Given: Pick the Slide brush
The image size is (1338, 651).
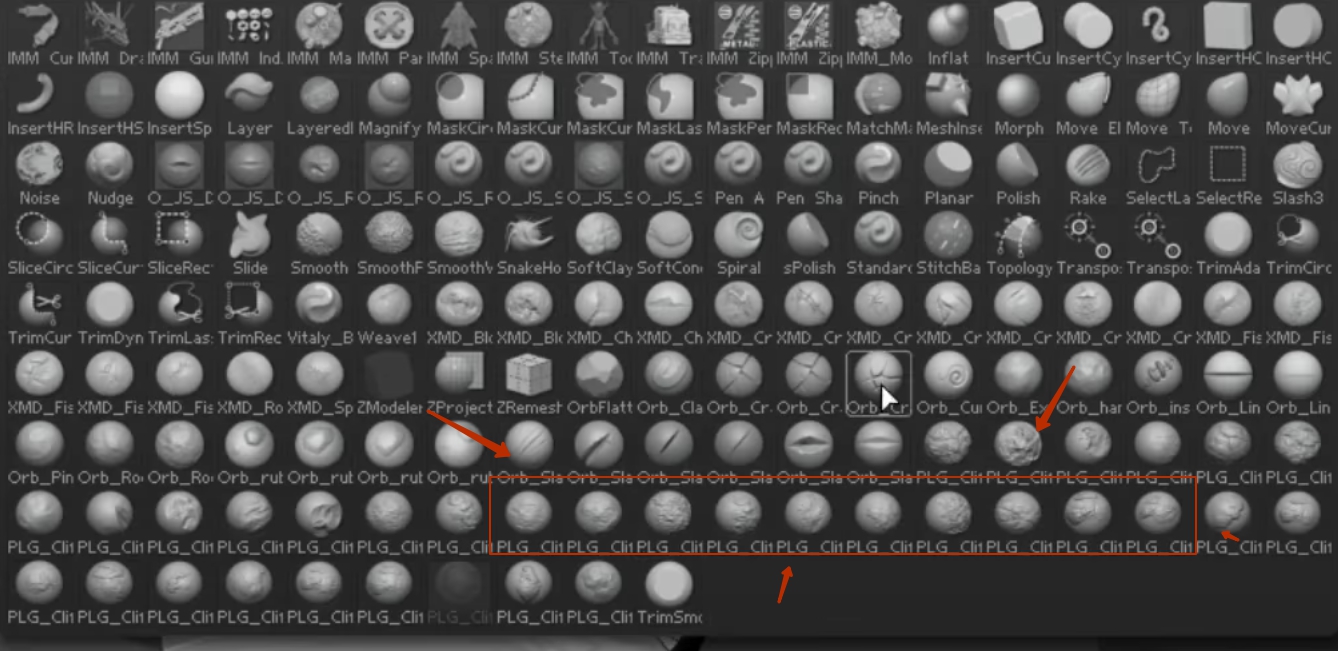Looking at the screenshot, I should click(x=249, y=244).
